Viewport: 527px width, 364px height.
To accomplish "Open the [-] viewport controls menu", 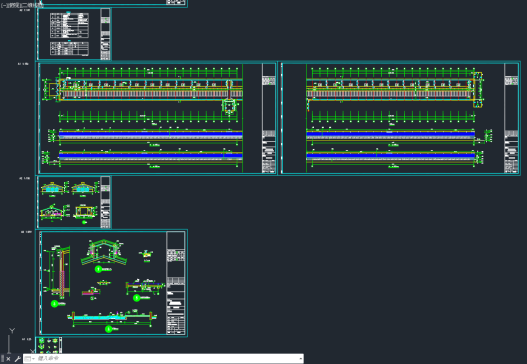I will [3, 5].
